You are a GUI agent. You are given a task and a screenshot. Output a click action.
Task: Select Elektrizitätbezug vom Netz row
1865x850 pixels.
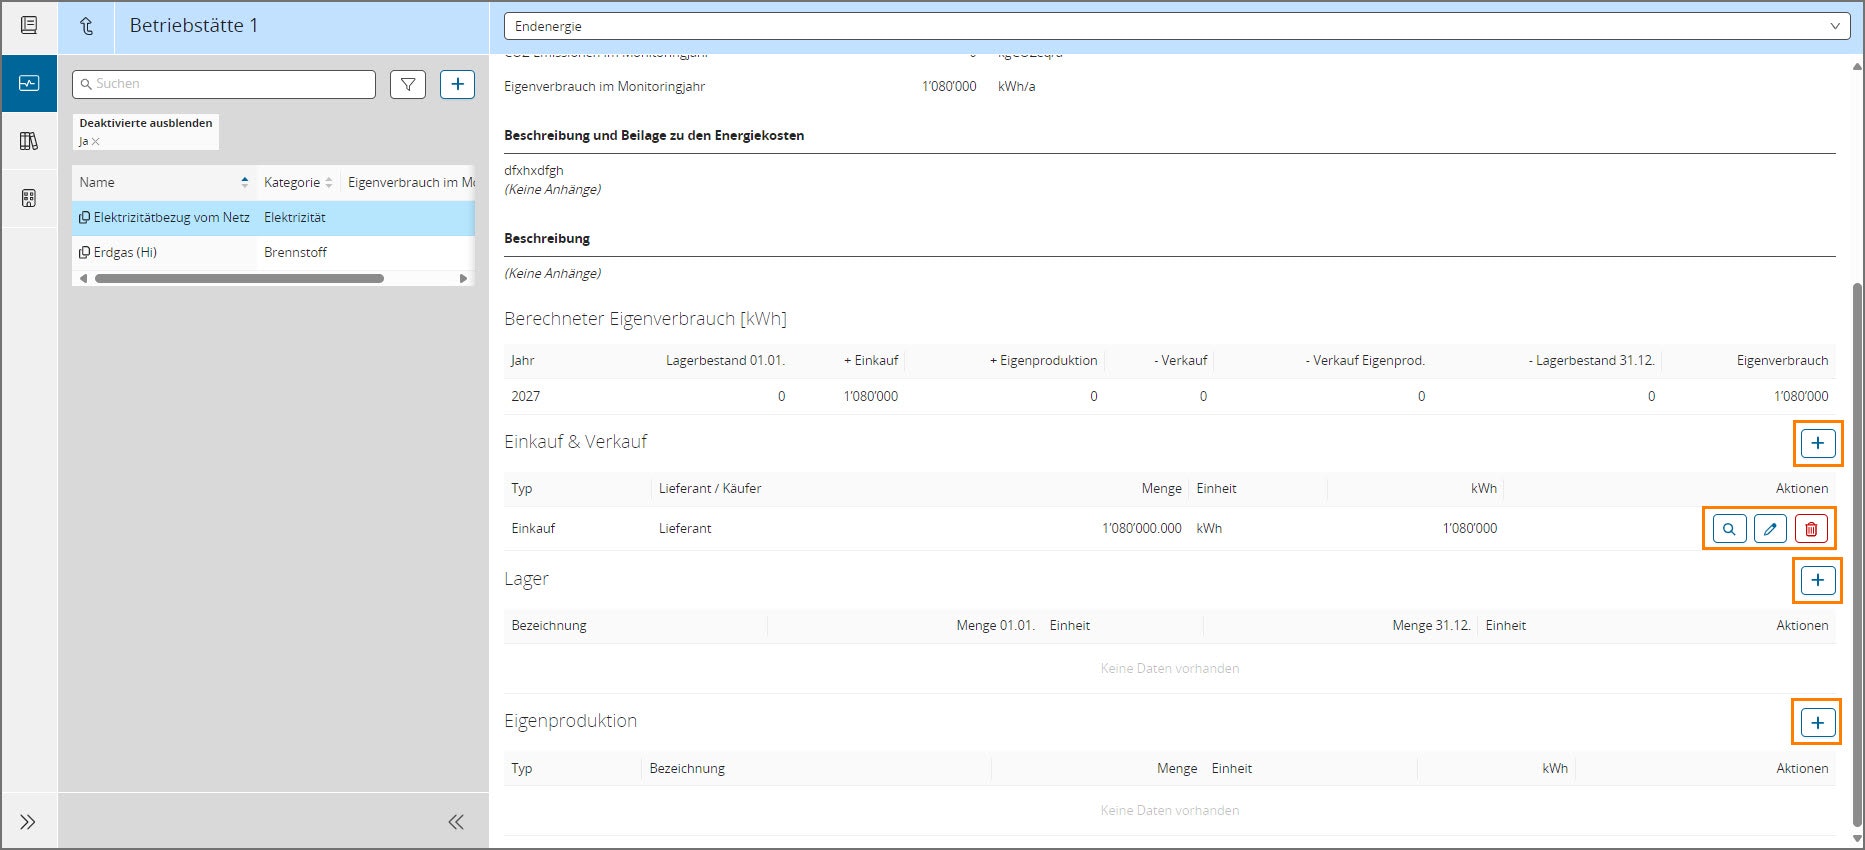point(171,218)
